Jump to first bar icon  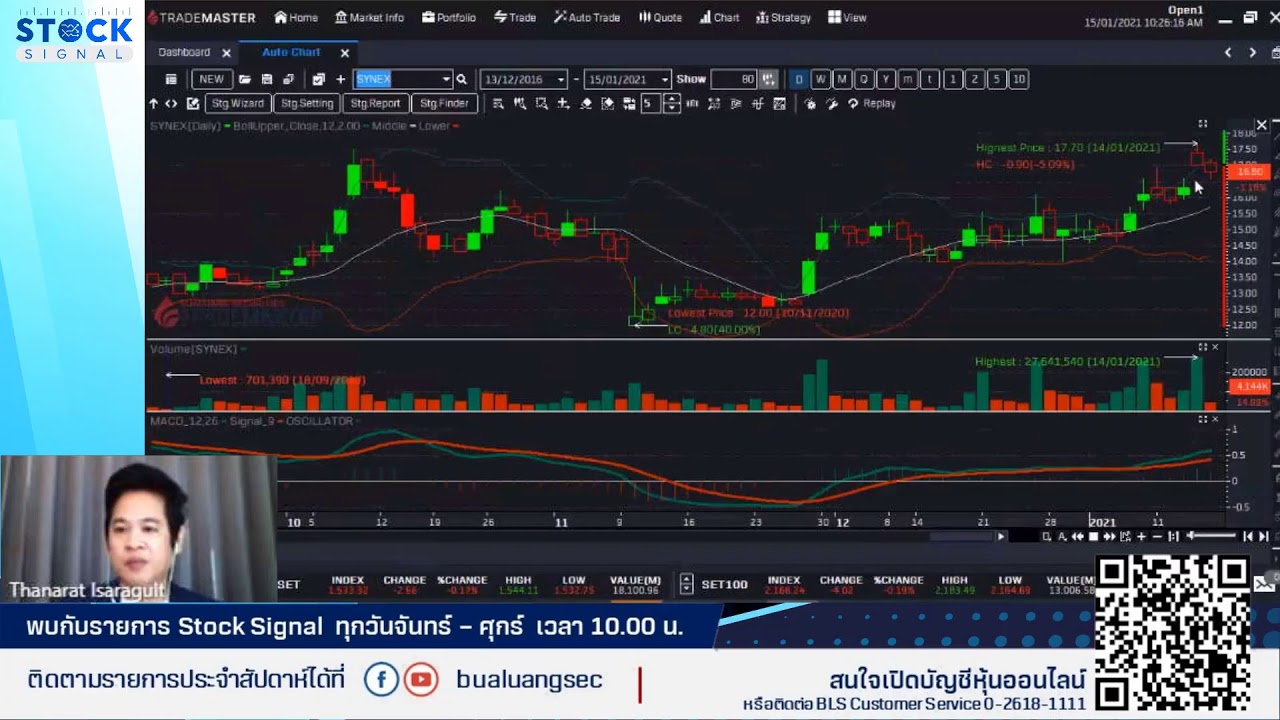tap(1248, 537)
